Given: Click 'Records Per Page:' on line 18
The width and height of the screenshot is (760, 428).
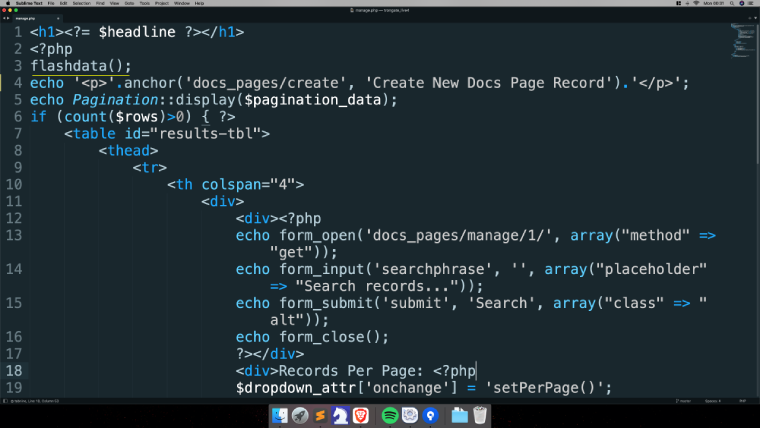Looking at the screenshot, I should [351, 371].
